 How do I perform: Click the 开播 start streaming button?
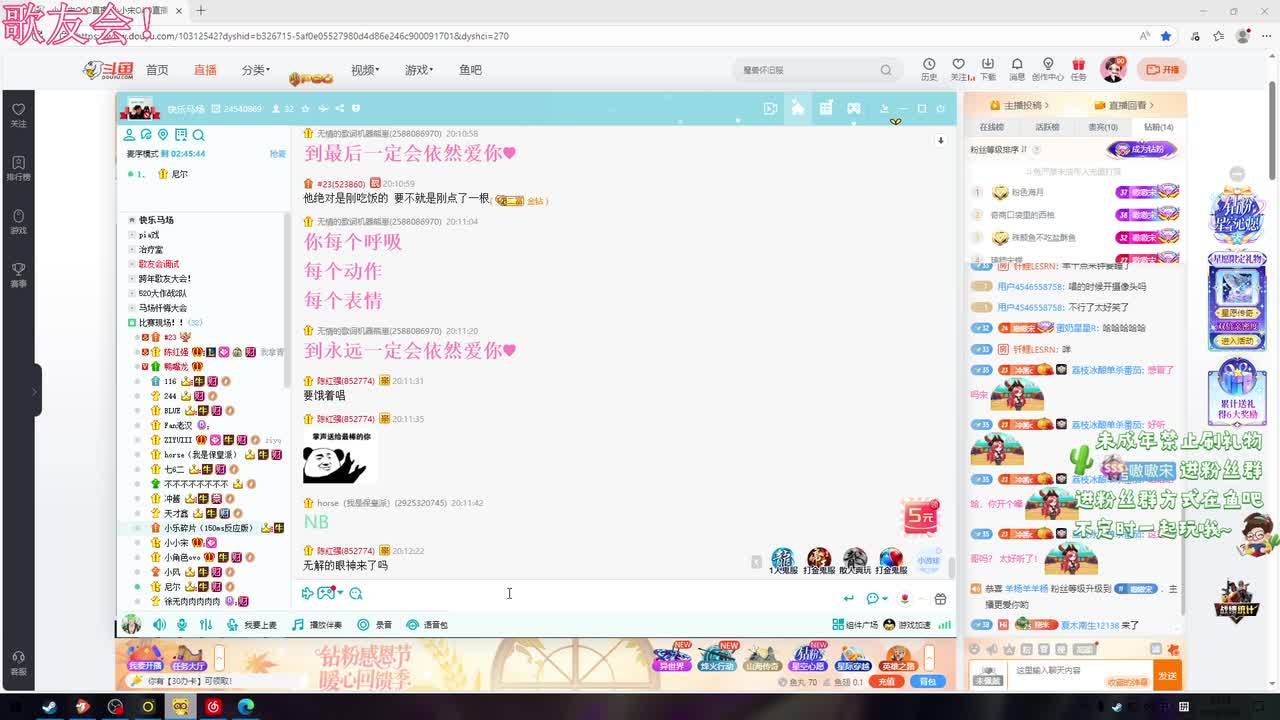[x=1163, y=69]
